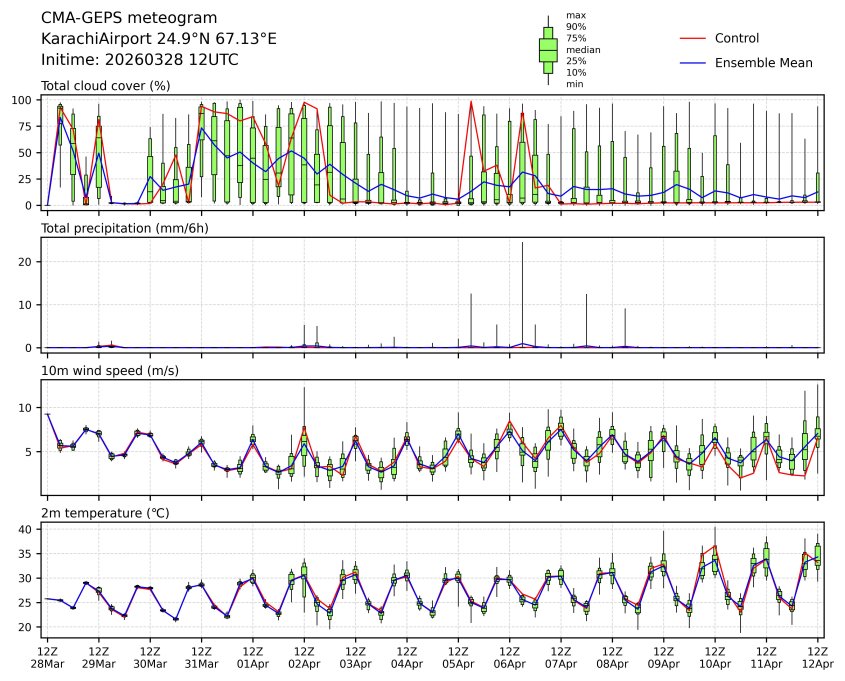Click the "28Mar" date label on the time axis
Viewport: 845px width, 681px height.
(x=47, y=664)
